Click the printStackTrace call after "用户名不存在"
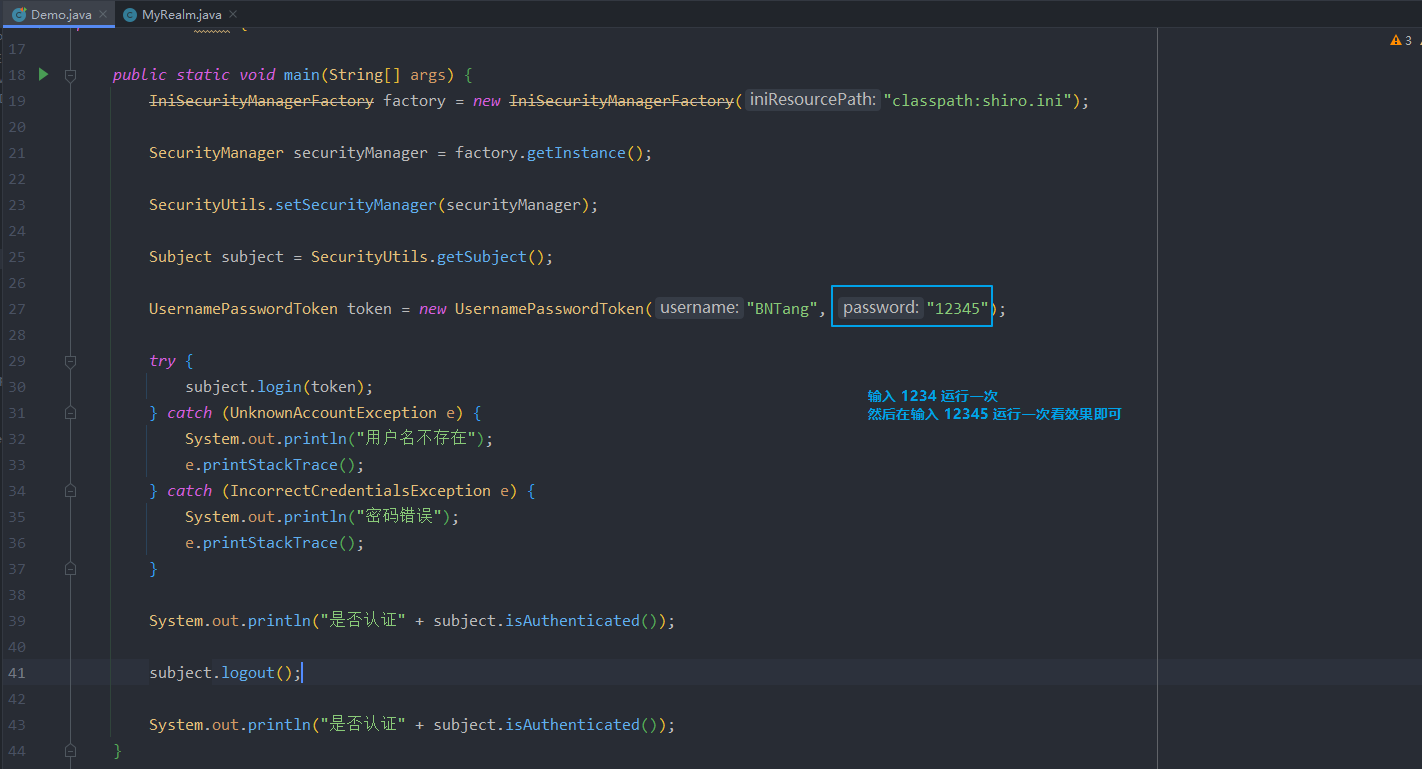Screen dimensions: 1422x769 (x=270, y=465)
